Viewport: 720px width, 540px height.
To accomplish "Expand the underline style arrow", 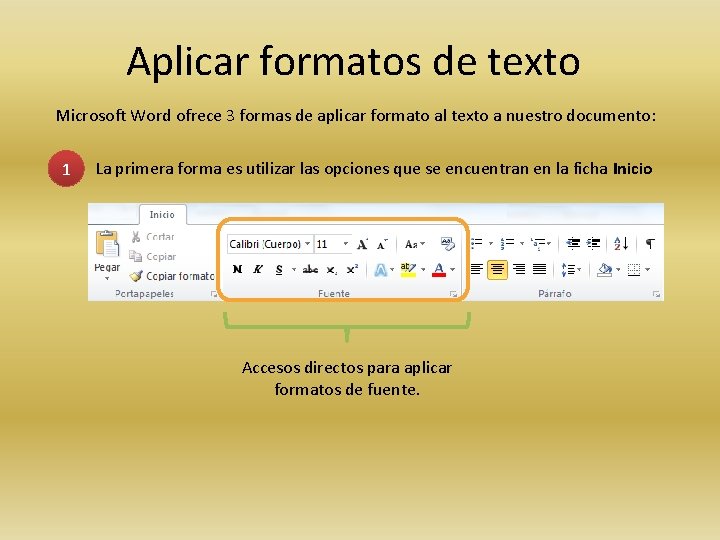I will (x=293, y=270).
